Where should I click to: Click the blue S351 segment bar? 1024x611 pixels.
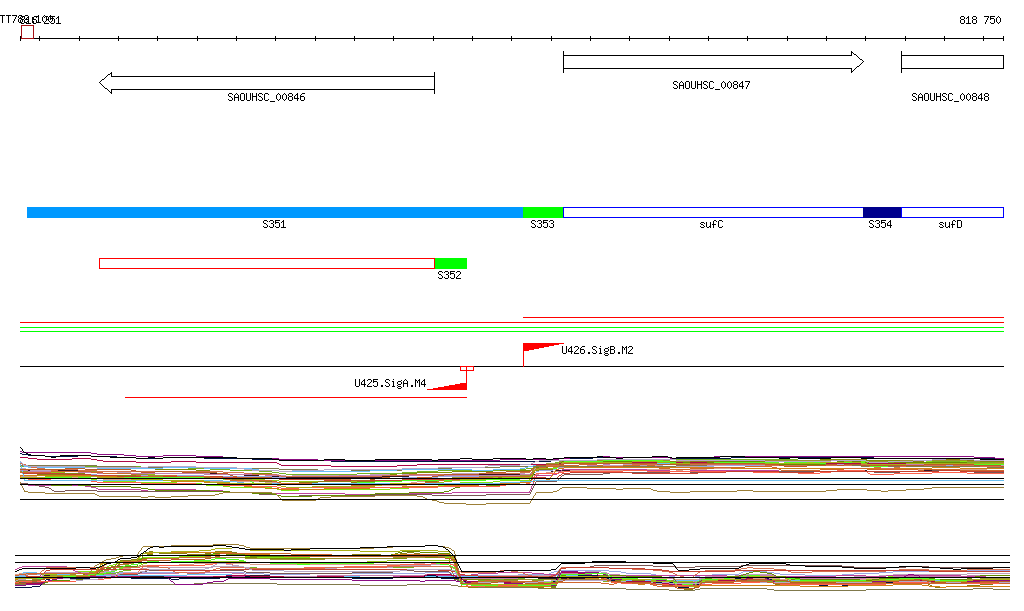pyautogui.click(x=275, y=212)
